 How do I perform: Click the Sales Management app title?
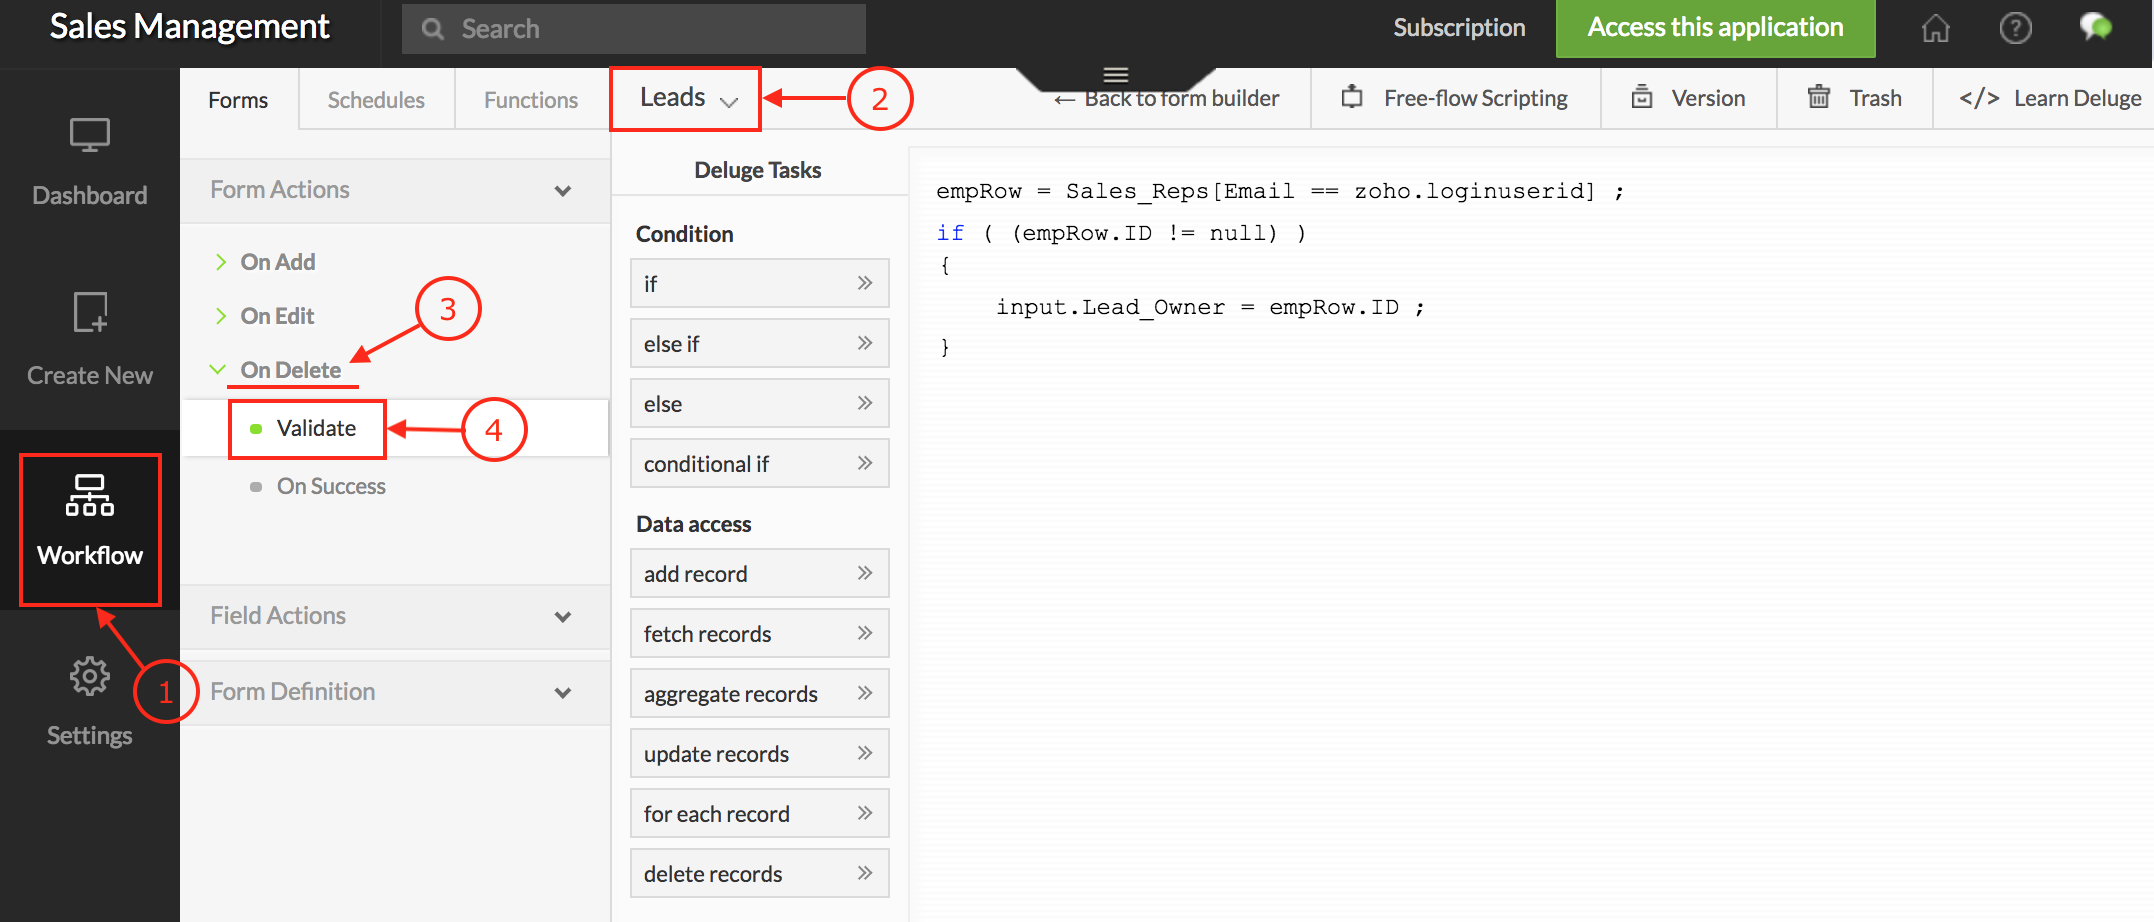tap(190, 27)
